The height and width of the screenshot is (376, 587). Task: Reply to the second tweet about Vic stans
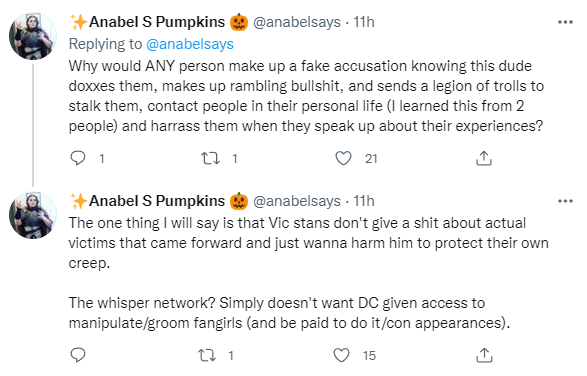point(78,355)
